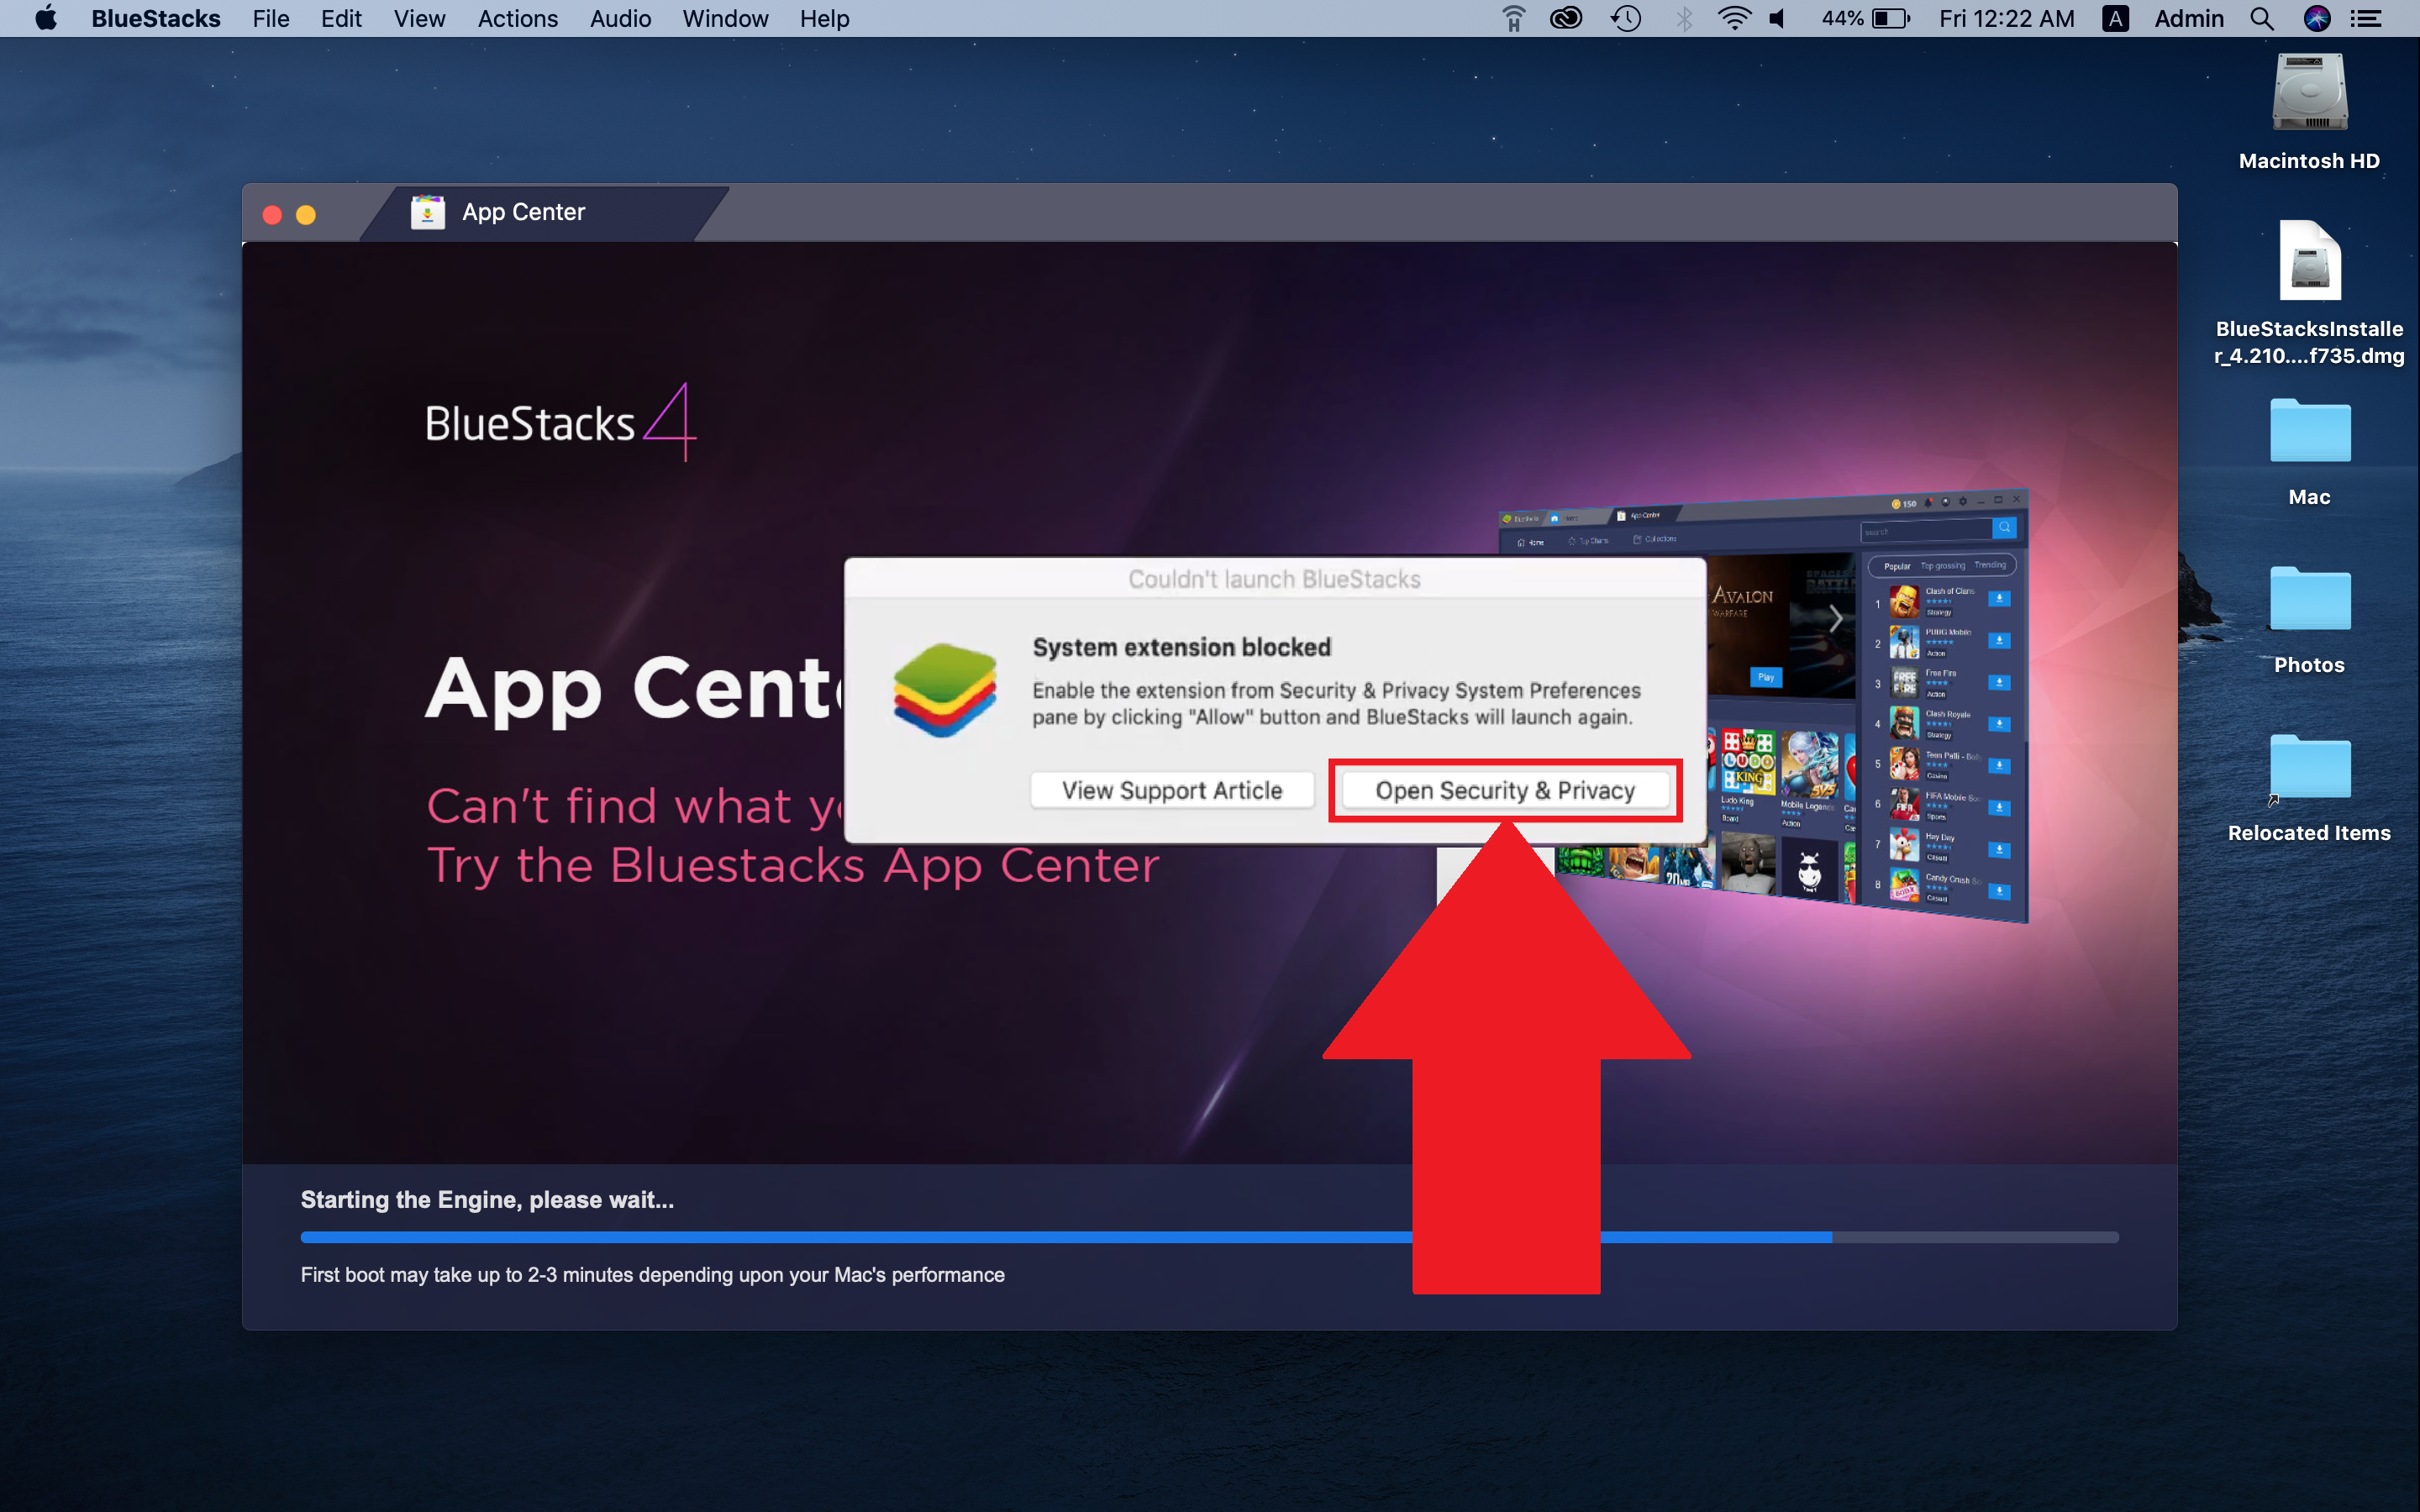Click the screen mirroring icon in menu bar
2420x1512 pixels.
click(1511, 18)
